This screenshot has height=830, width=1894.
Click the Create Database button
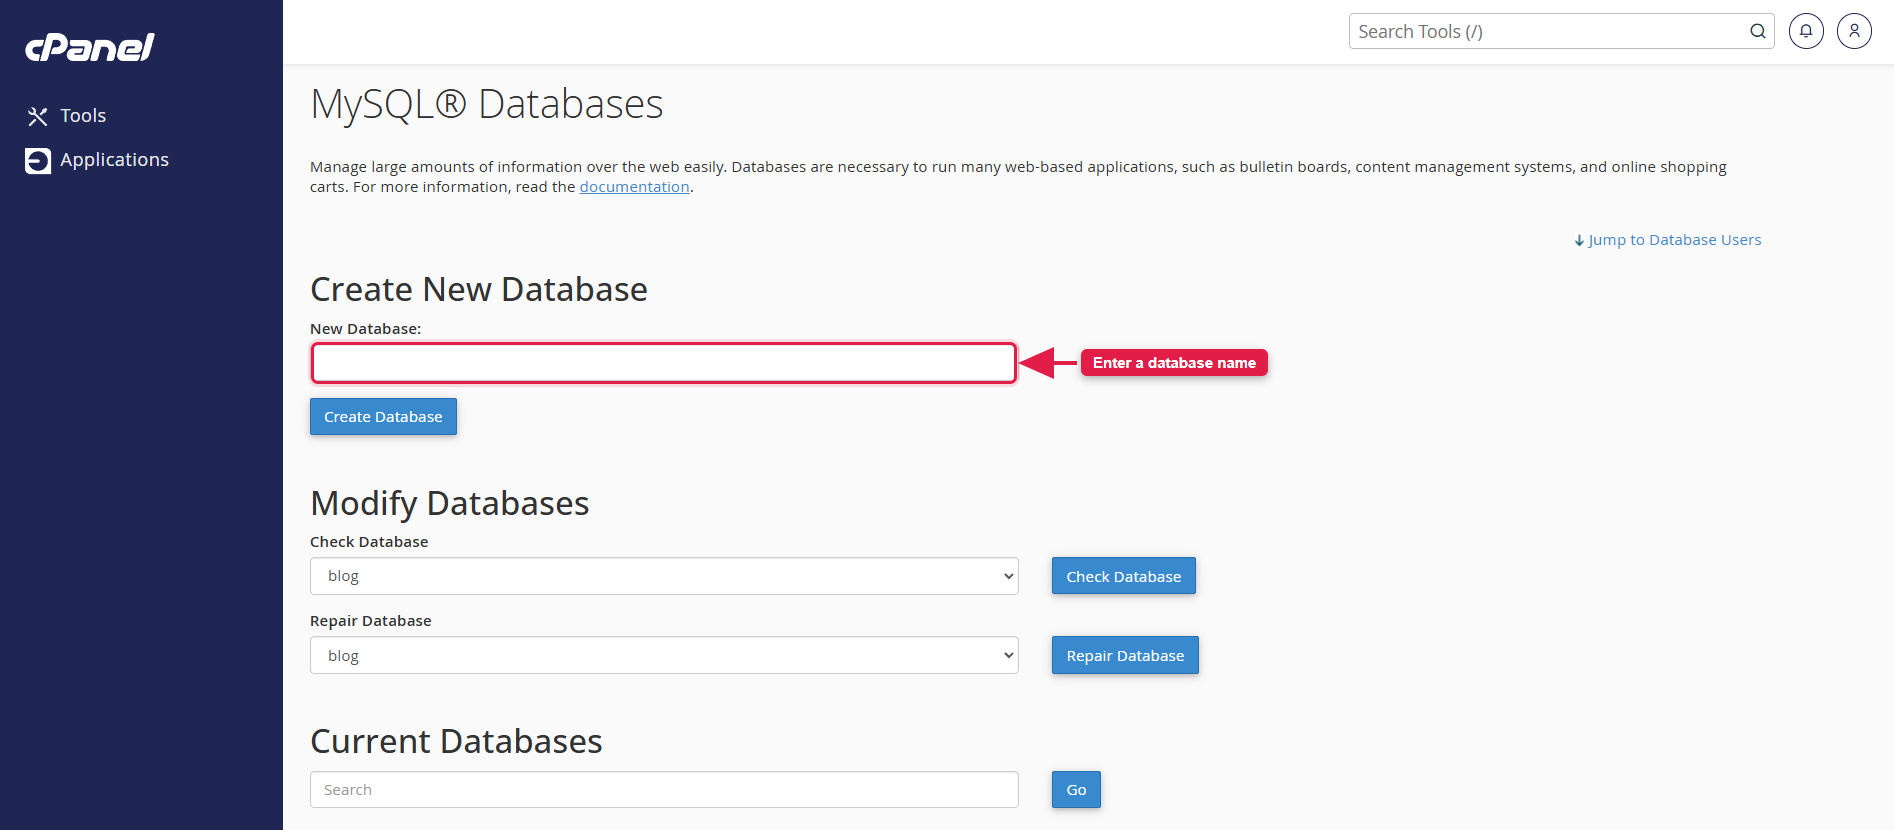[x=383, y=417]
